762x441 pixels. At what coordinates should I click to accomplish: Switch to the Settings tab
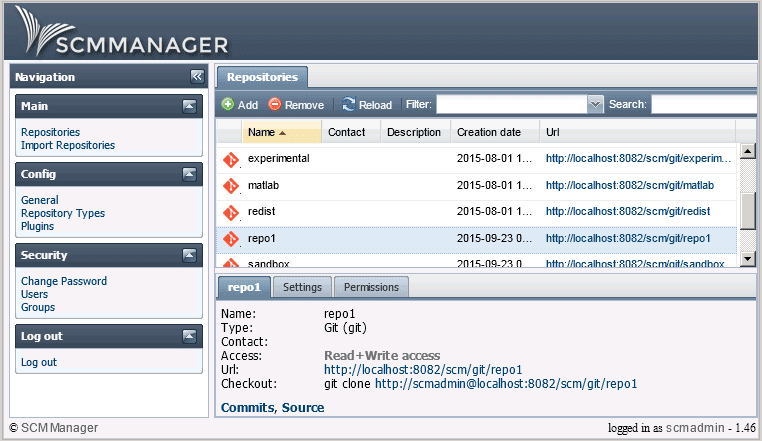[302, 287]
